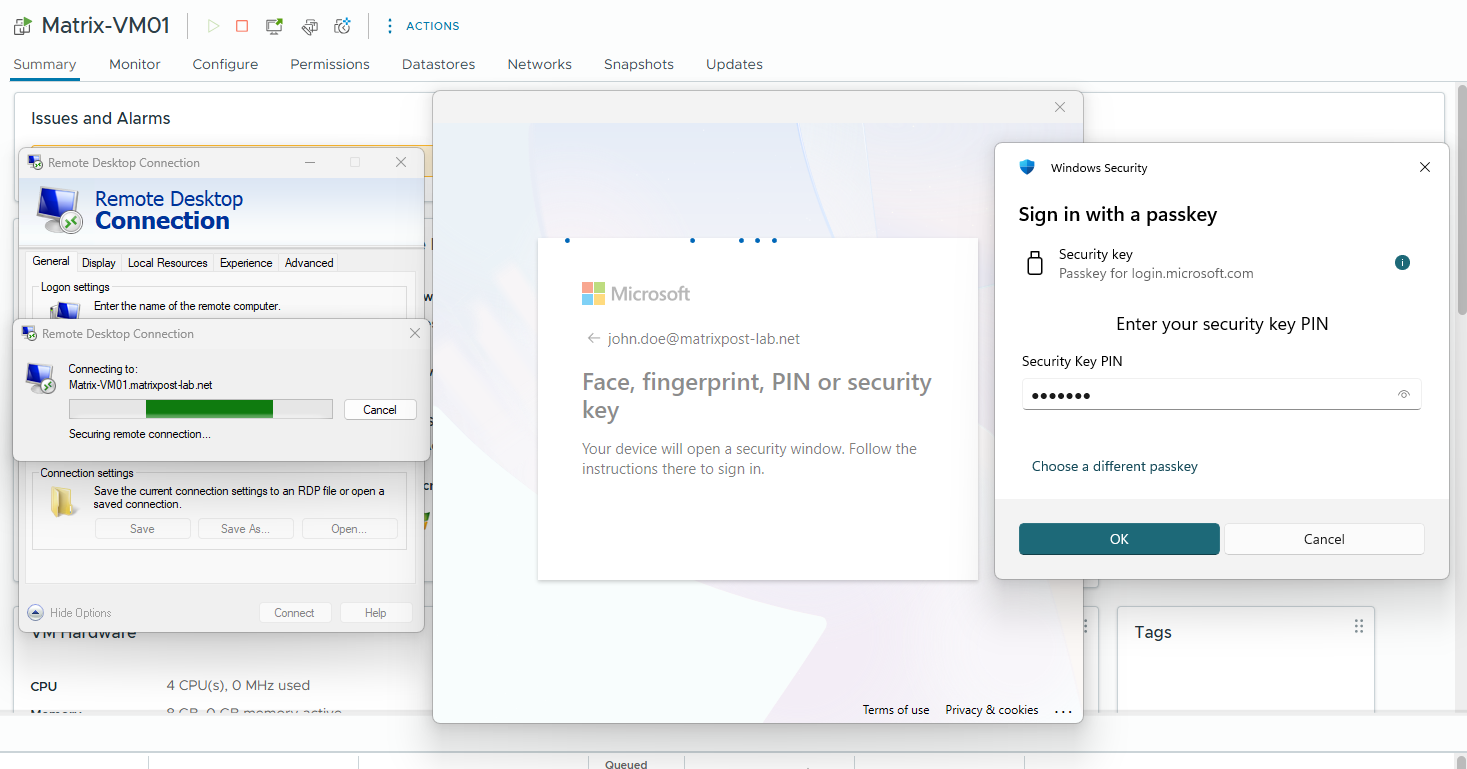Click the vSphere page vertical scrollbar
This screenshot has height=769, width=1467.
point(1460,200)
